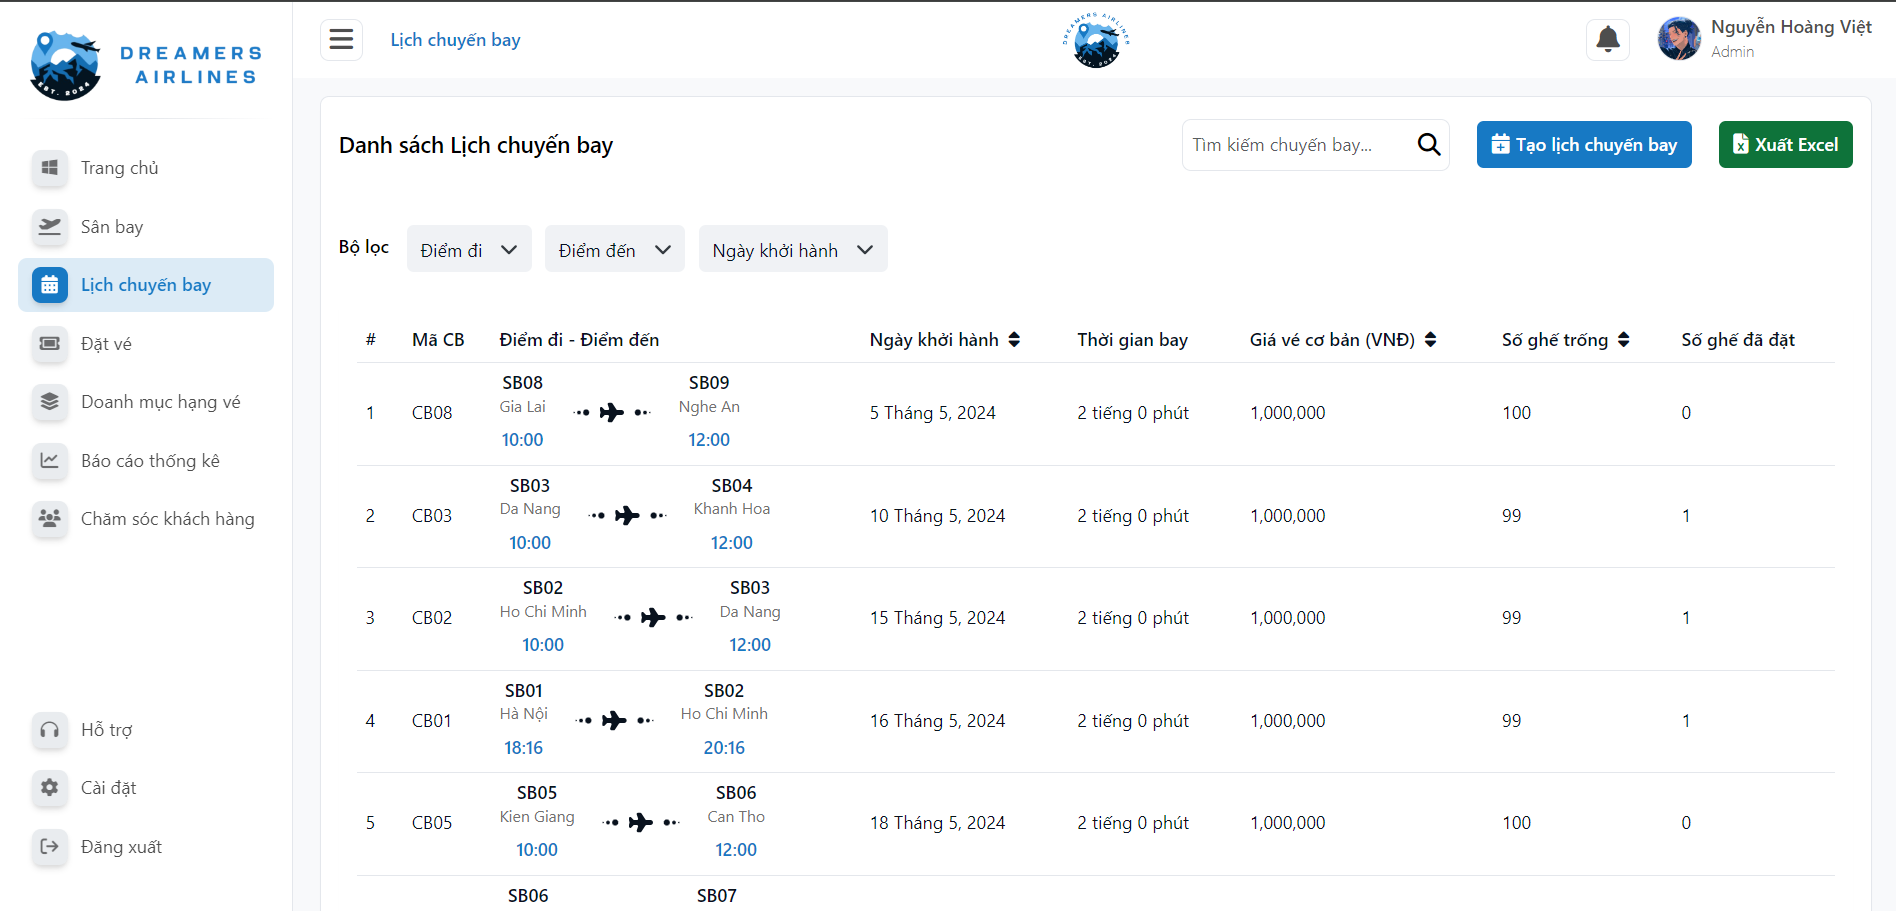Click flight code CB02 cell

pos(432,618)
